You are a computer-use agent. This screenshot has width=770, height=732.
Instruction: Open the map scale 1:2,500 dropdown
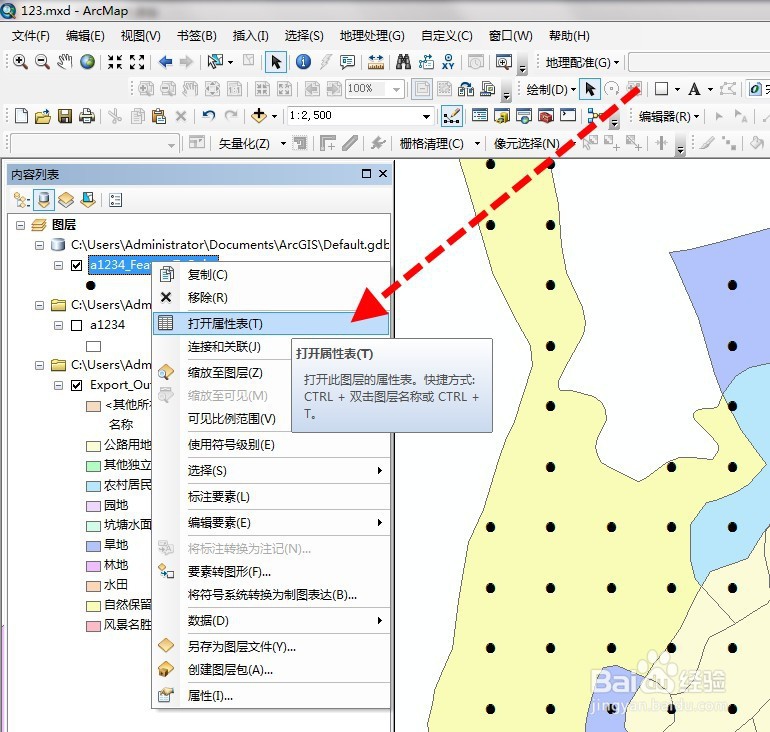(x=426, y=116)
